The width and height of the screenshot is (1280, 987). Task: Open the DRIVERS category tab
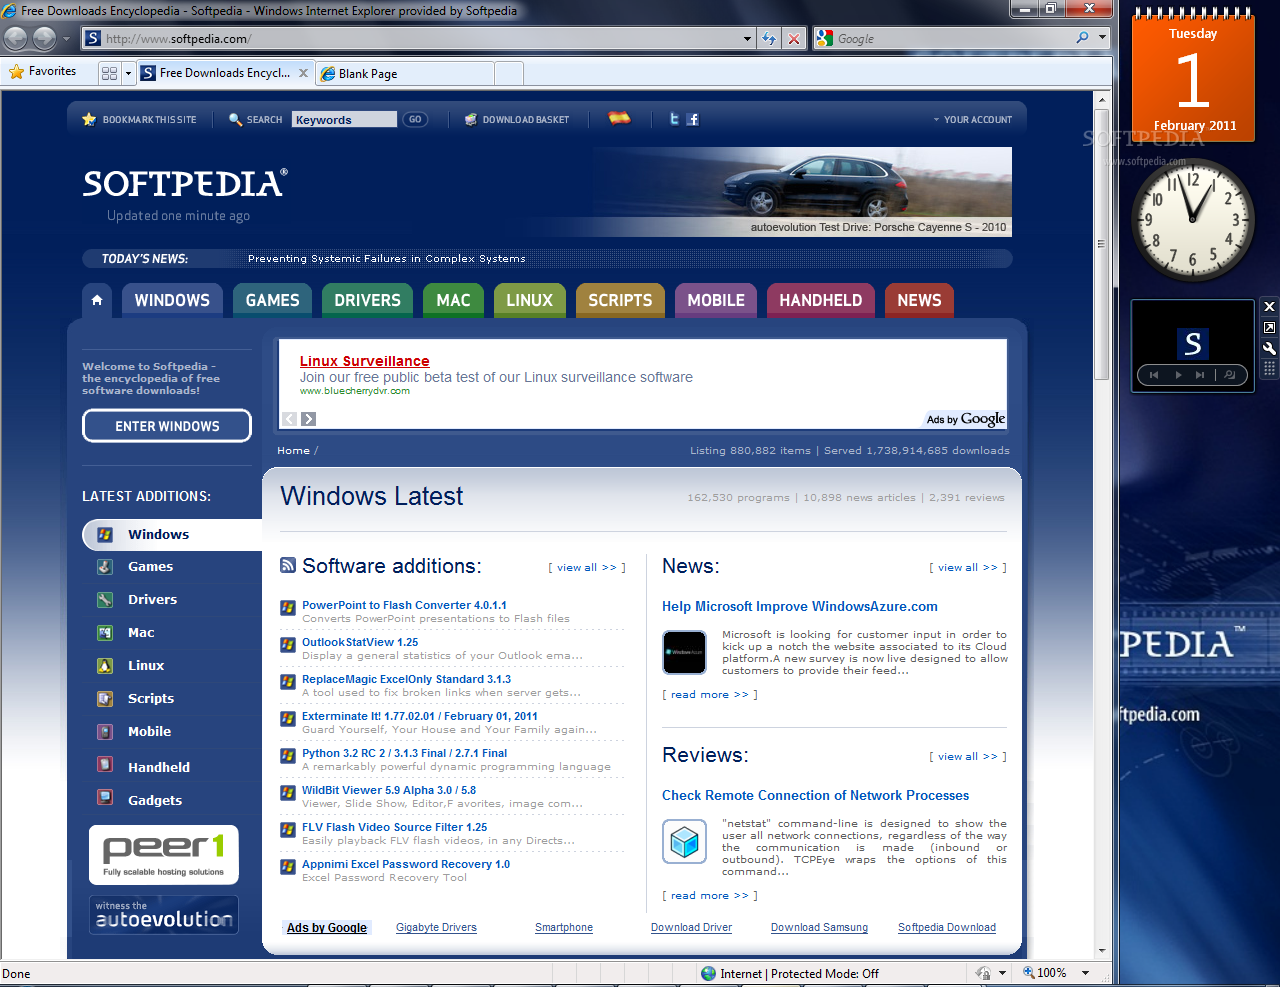point(367,300)
